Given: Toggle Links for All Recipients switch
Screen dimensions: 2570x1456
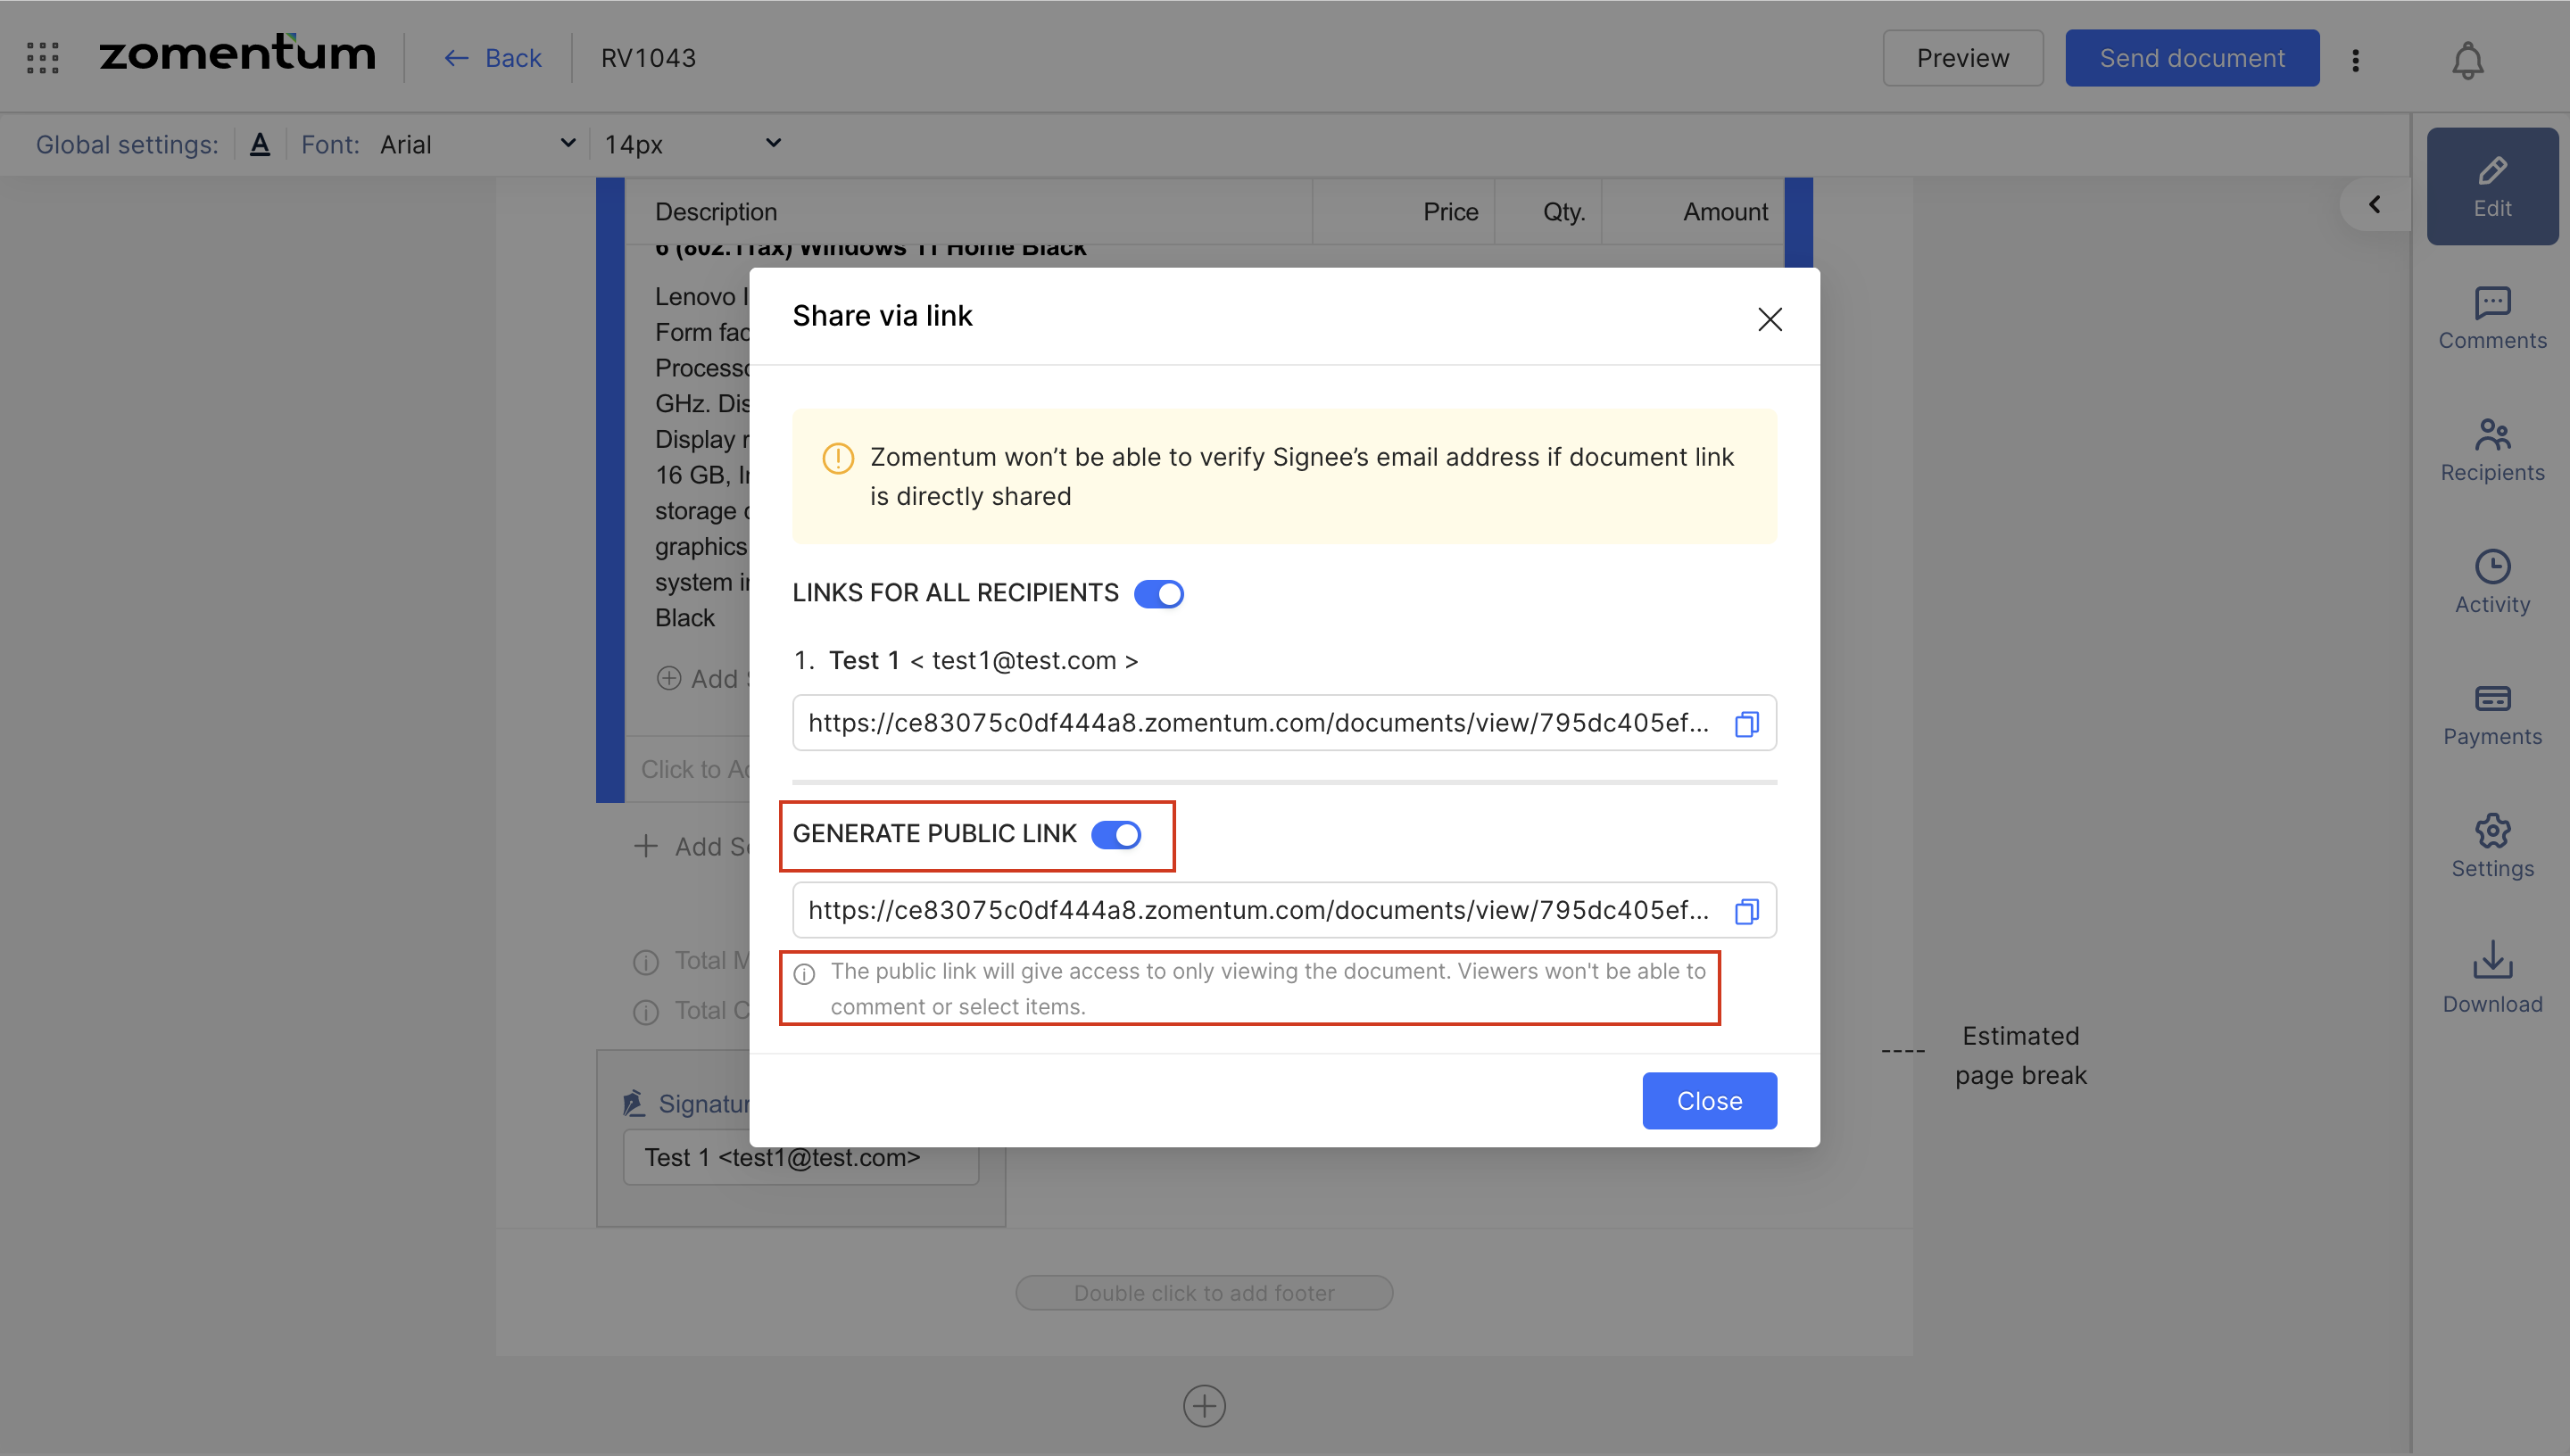Looking at the screenshot, I should coord(1158,594).
